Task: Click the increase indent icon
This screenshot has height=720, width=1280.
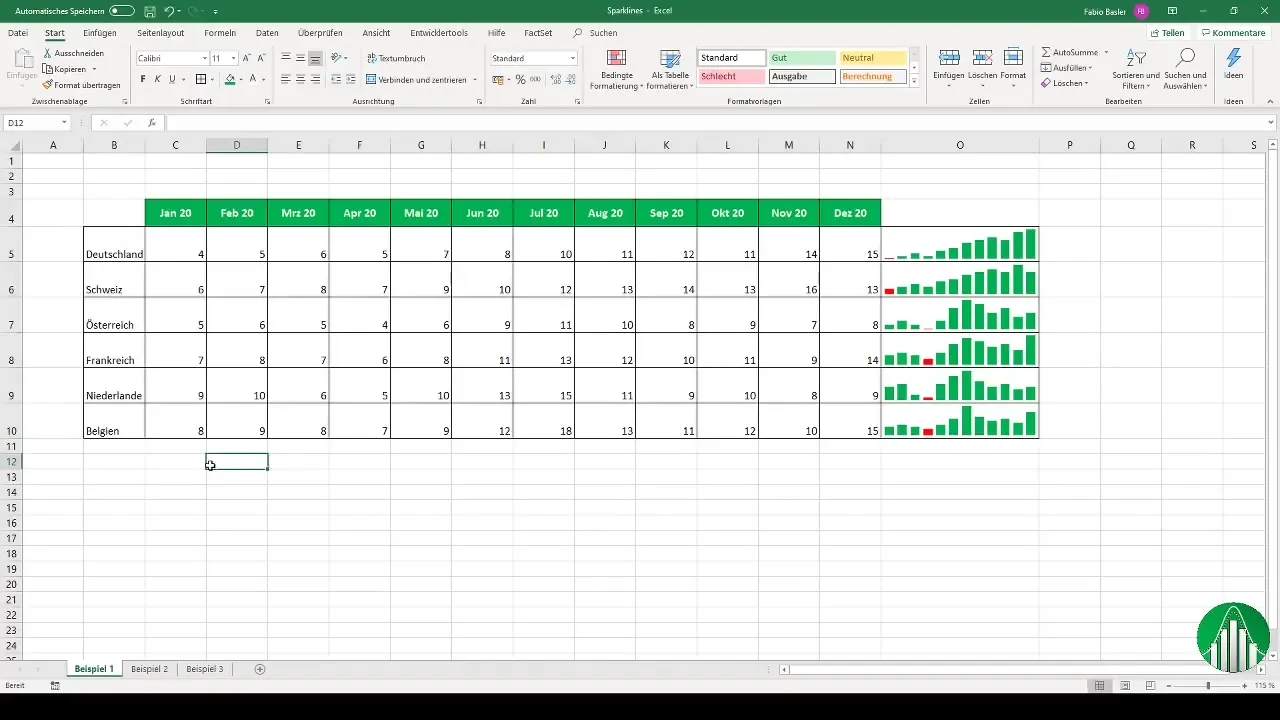Action: coord(351,79)
